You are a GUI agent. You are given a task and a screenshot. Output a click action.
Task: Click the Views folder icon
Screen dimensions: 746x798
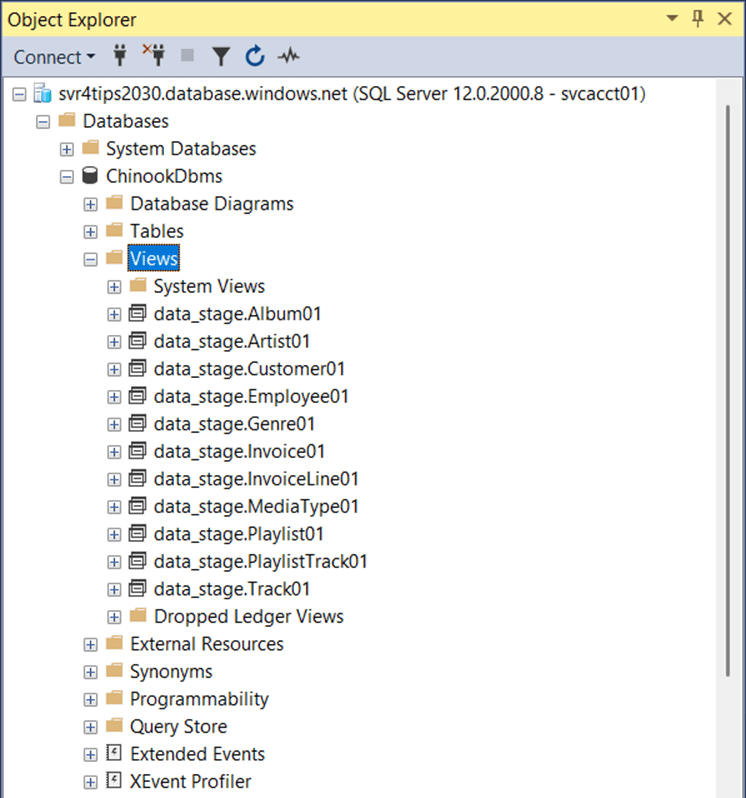point(114,257)
